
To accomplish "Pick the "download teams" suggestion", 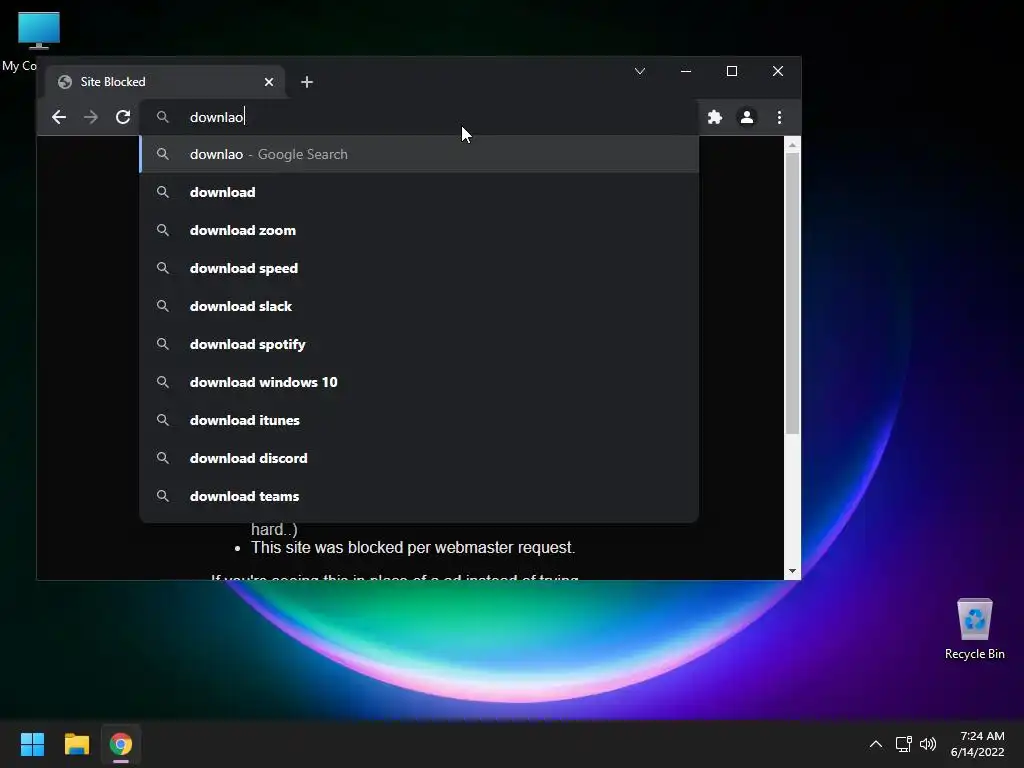I will click(x=419, y=496).
